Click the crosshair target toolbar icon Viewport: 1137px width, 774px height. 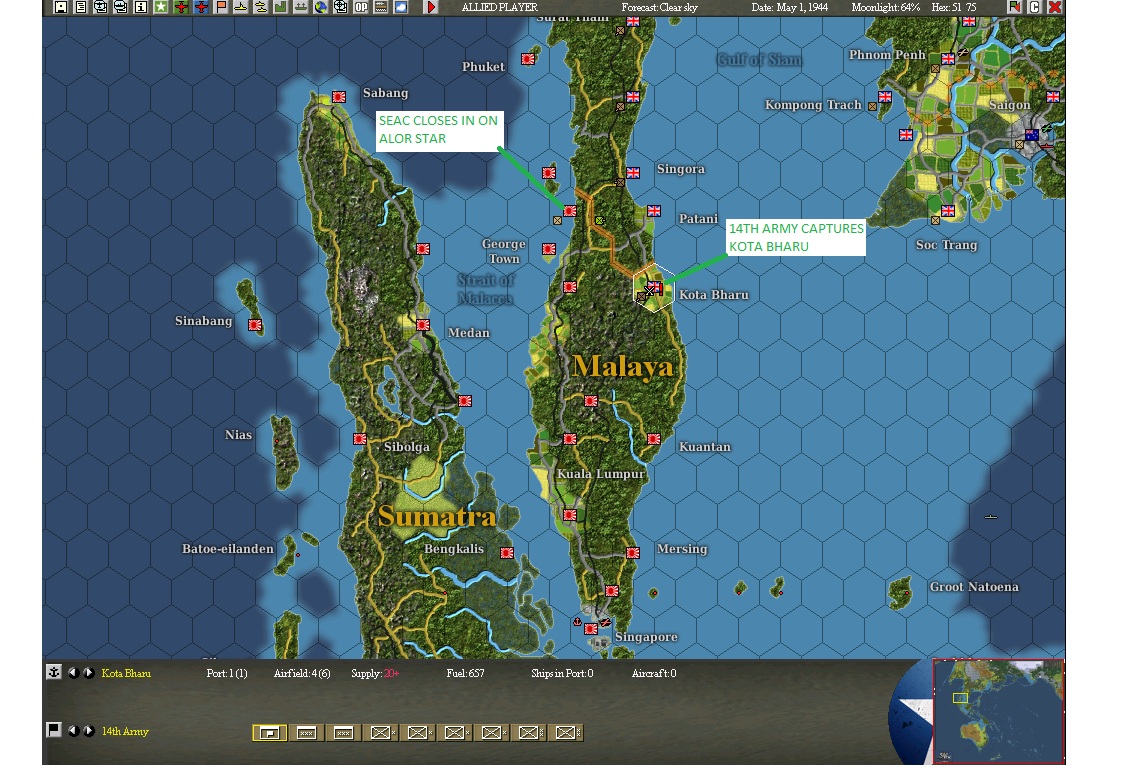[340, 7]
